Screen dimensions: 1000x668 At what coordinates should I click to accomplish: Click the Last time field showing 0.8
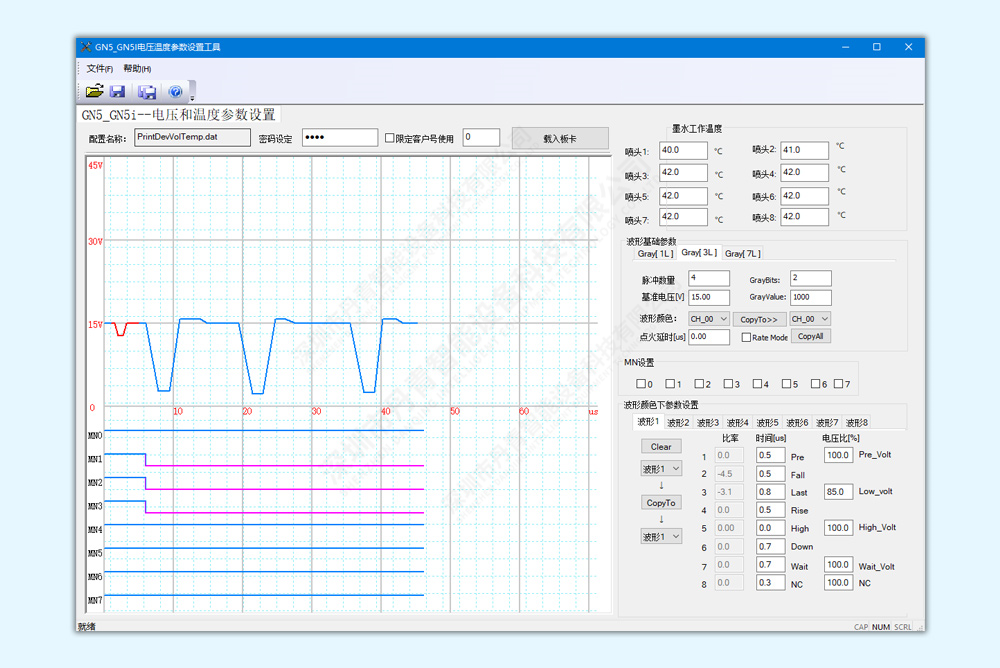pyautogui.click(x=770, y=492)
